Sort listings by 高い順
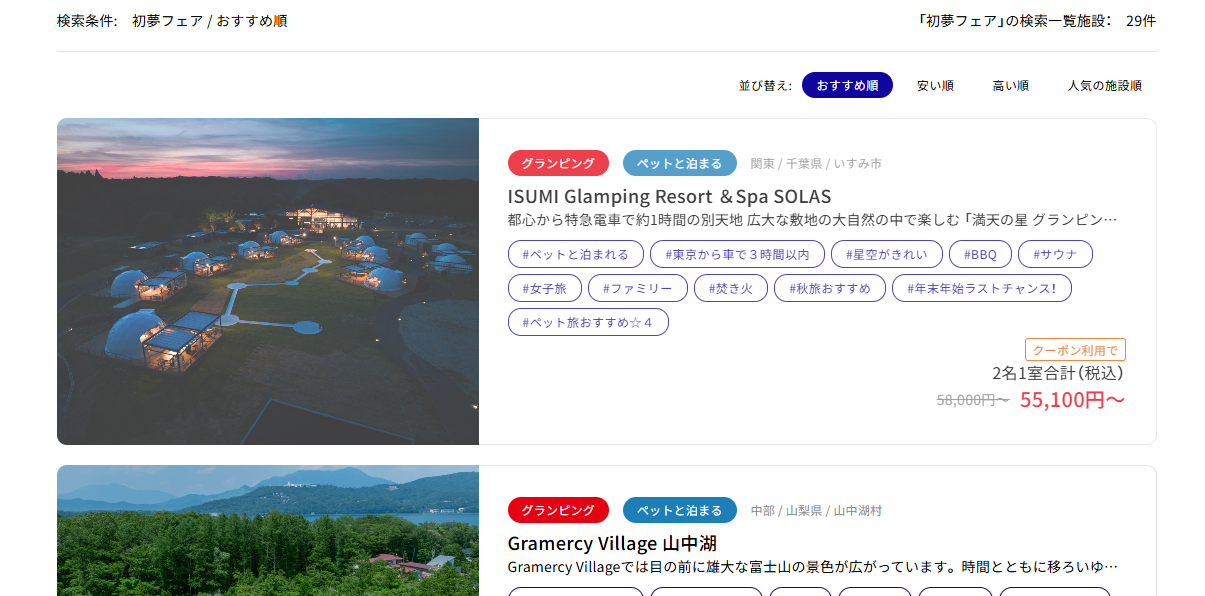This screenshot has width=1205, height=596. click(1010, 85)
